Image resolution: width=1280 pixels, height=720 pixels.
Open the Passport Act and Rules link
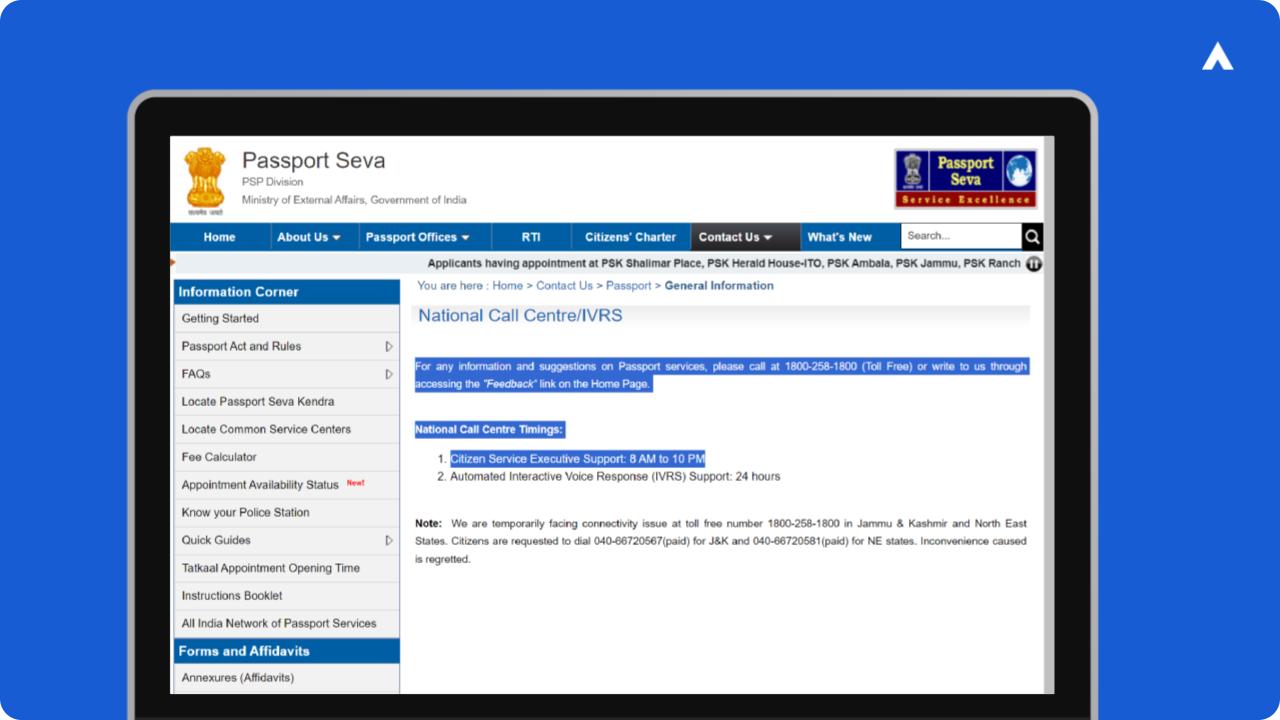tap(241, 346)
